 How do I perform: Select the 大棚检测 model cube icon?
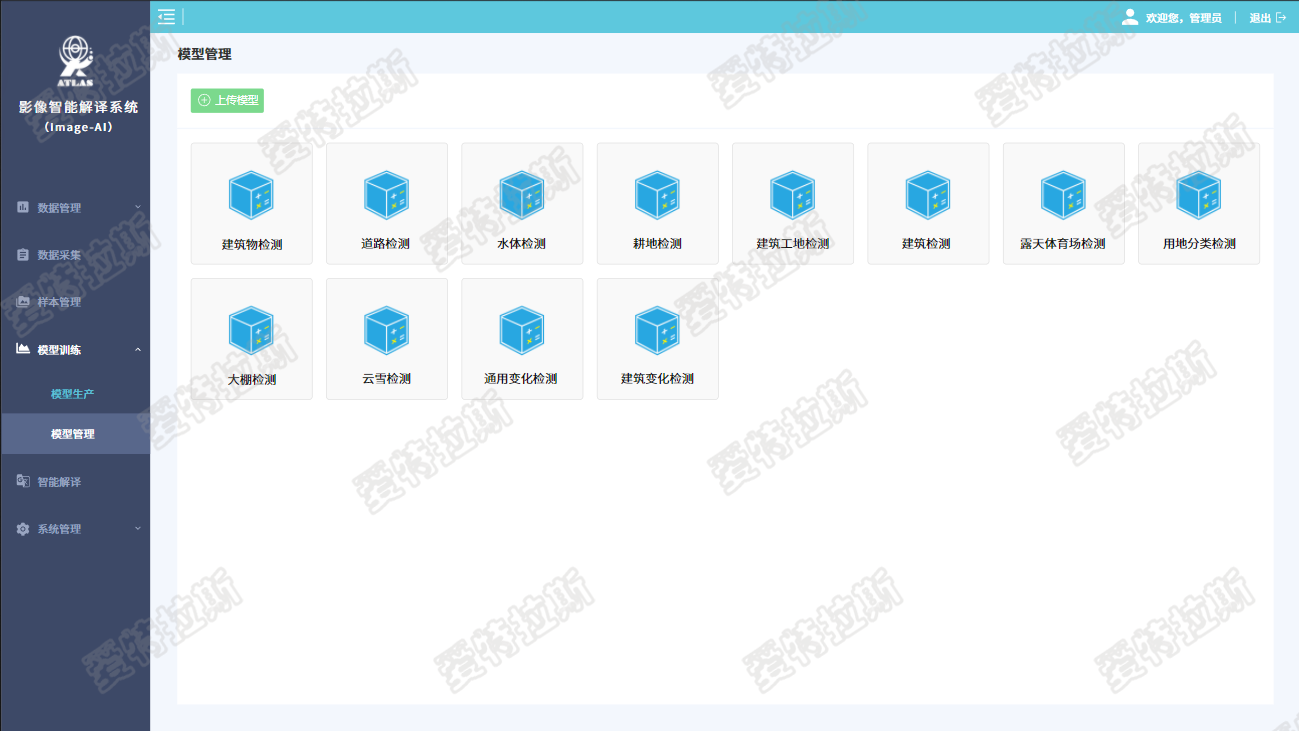point(251,330)
